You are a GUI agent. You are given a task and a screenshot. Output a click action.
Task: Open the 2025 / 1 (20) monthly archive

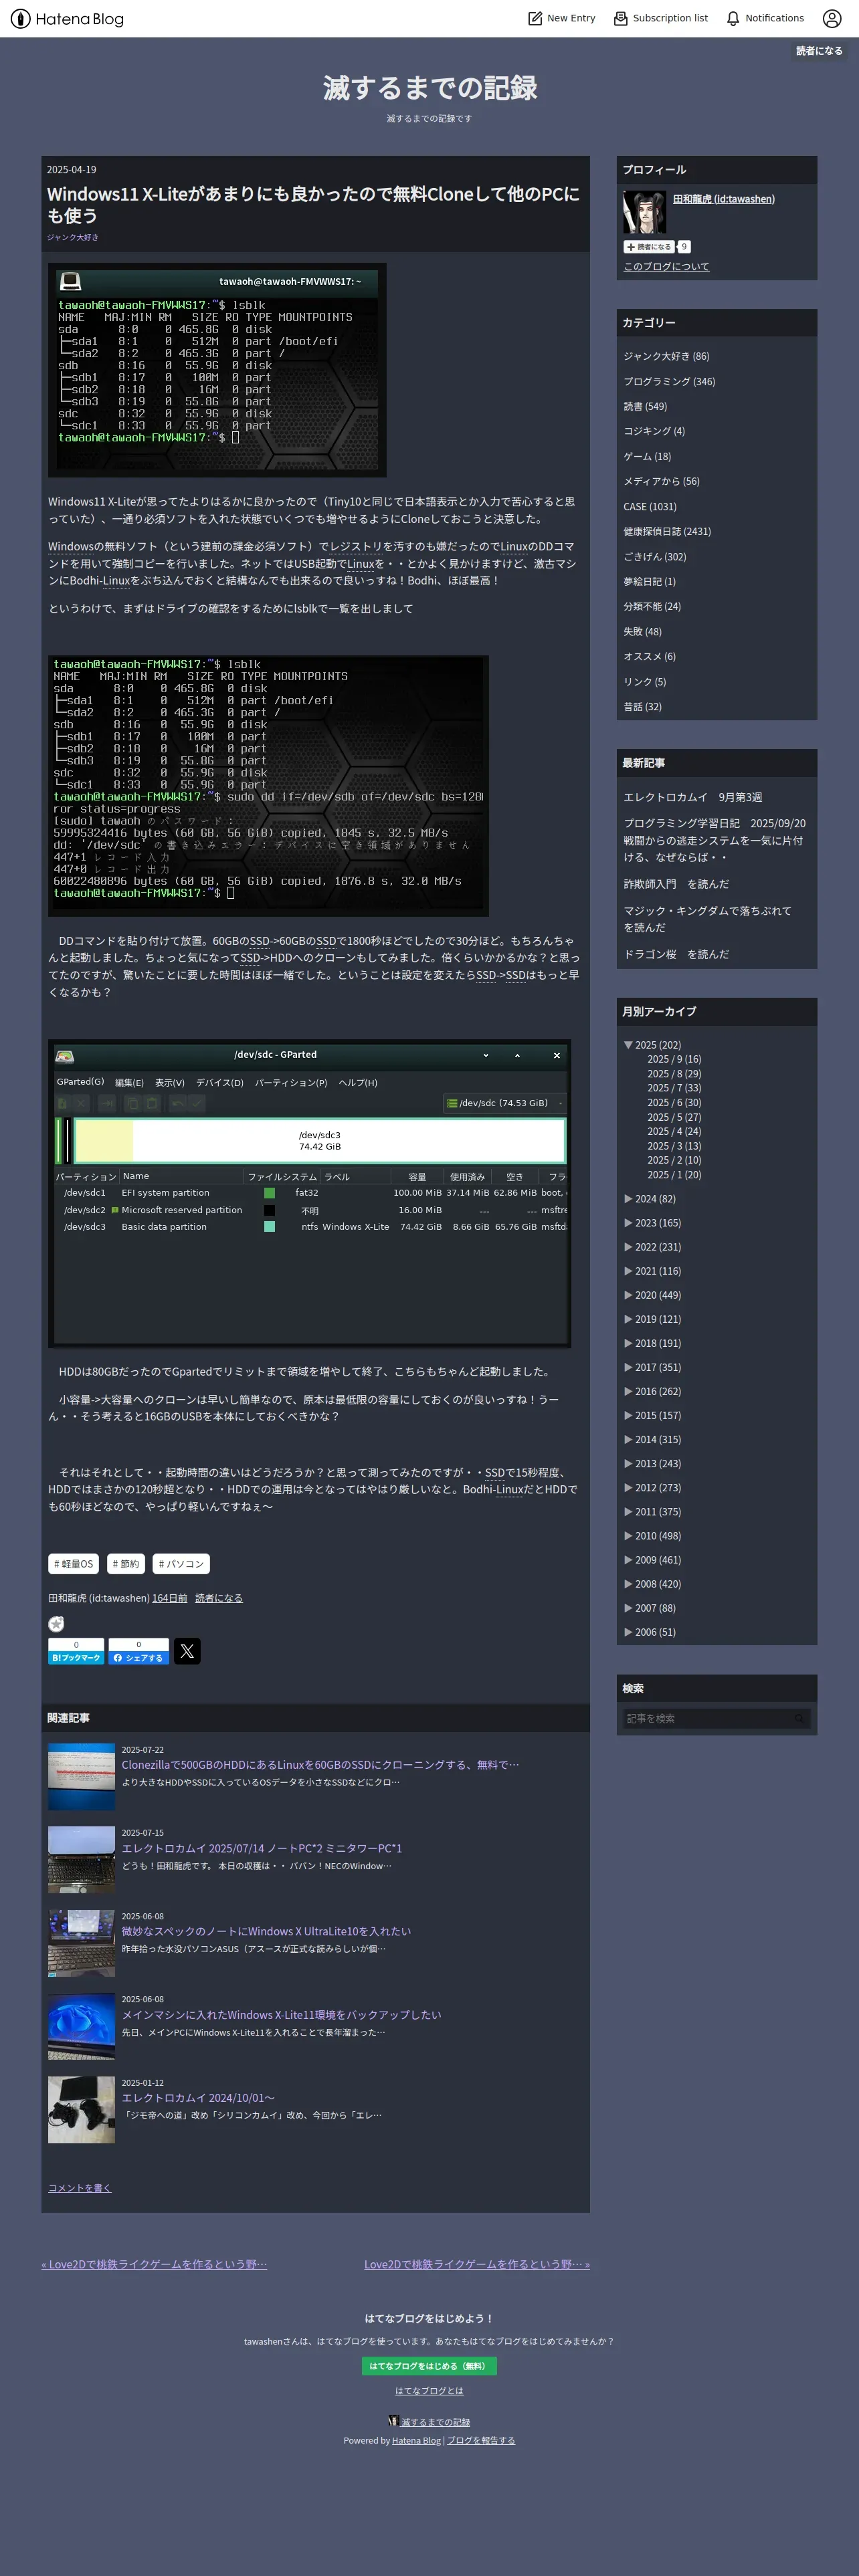pyautogui.click(x=674, y=1175)
